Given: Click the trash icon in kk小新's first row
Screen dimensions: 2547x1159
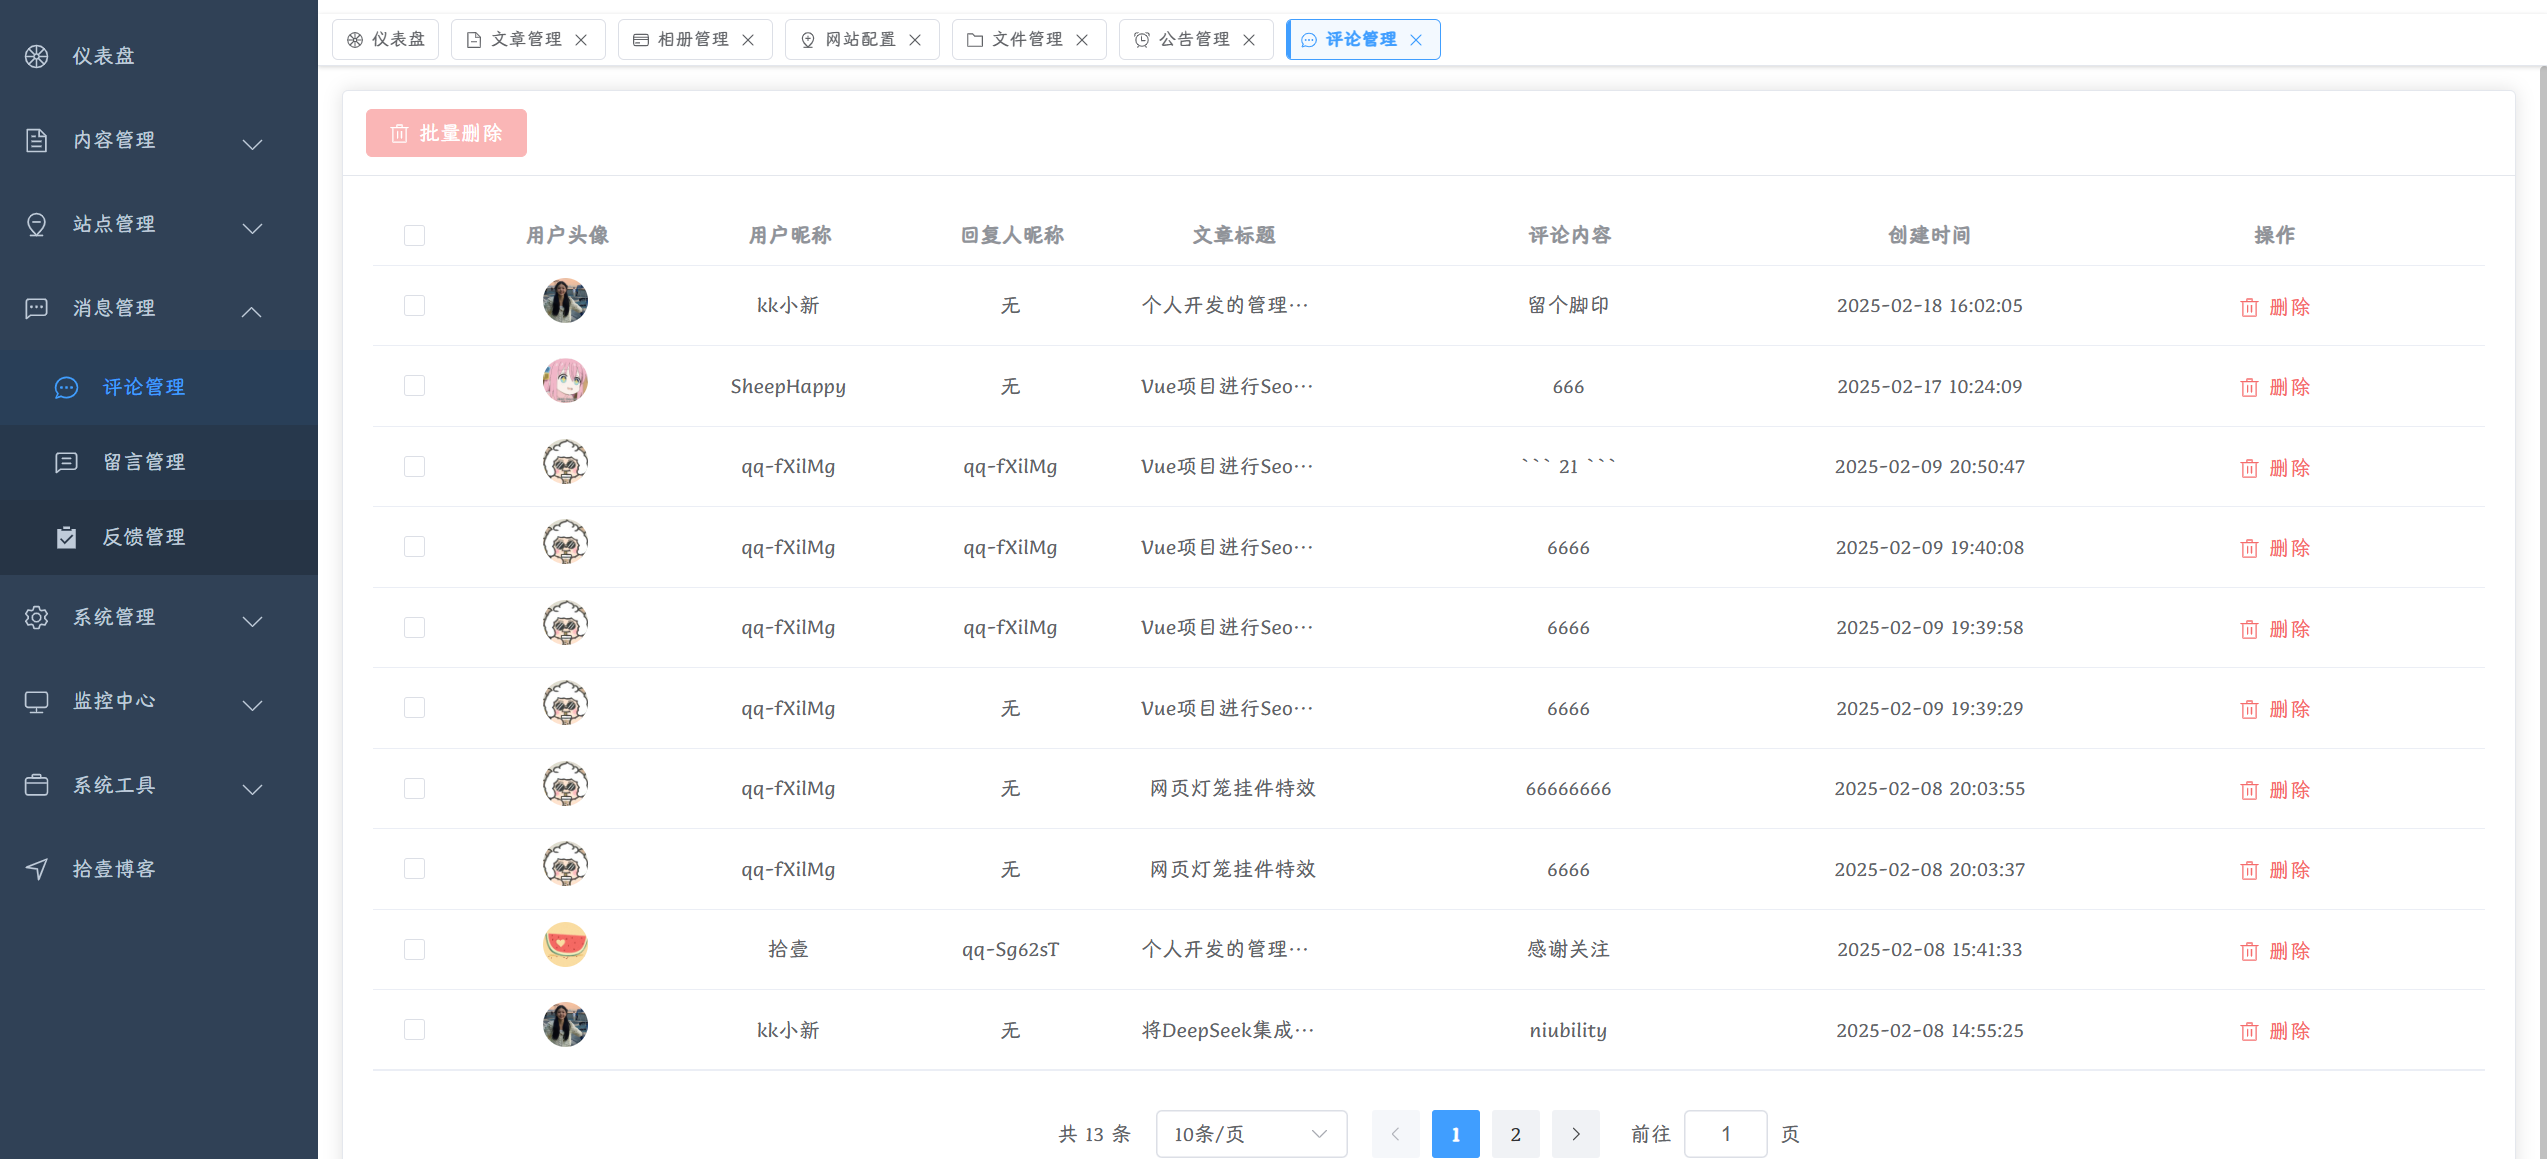Looking at the screenshot, I should point(2249,307).
